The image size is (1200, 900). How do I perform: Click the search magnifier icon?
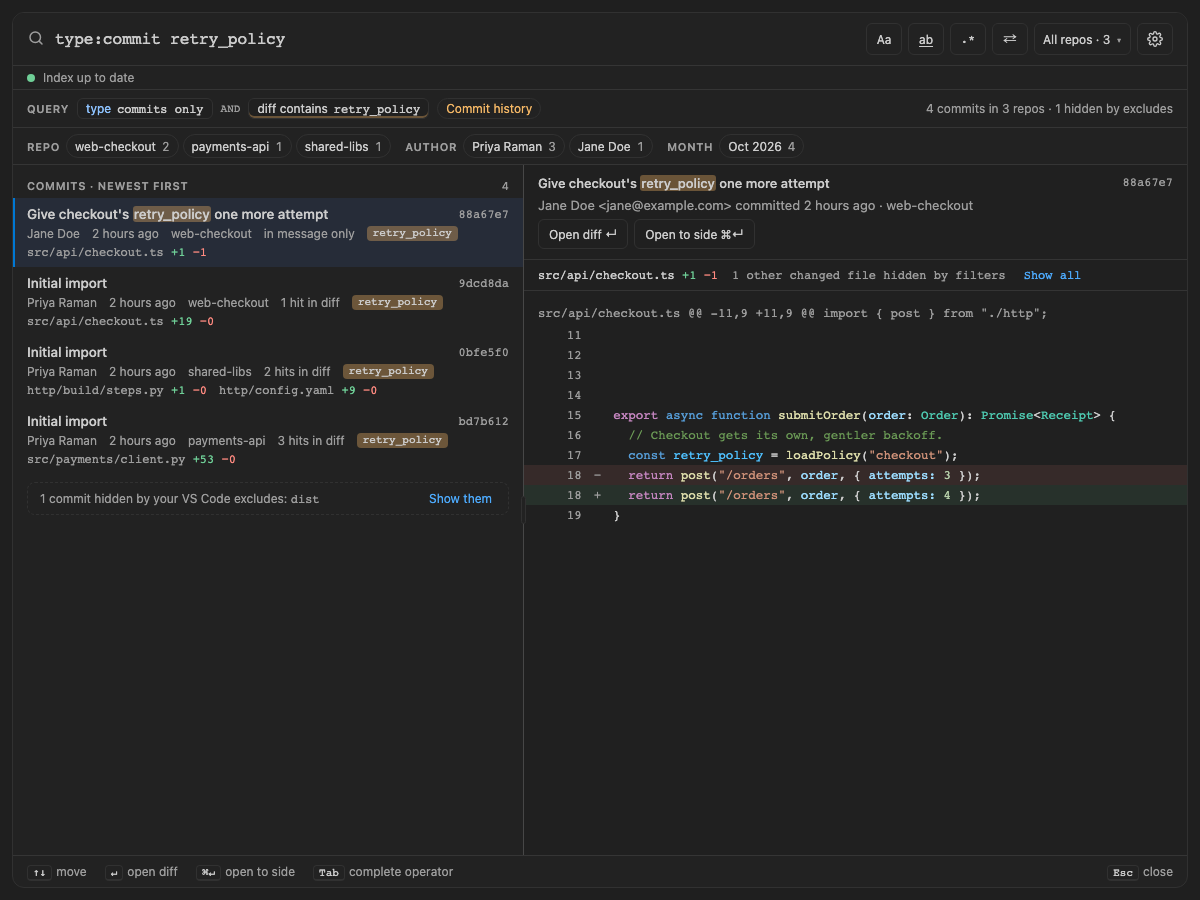(x=36, y=39)
